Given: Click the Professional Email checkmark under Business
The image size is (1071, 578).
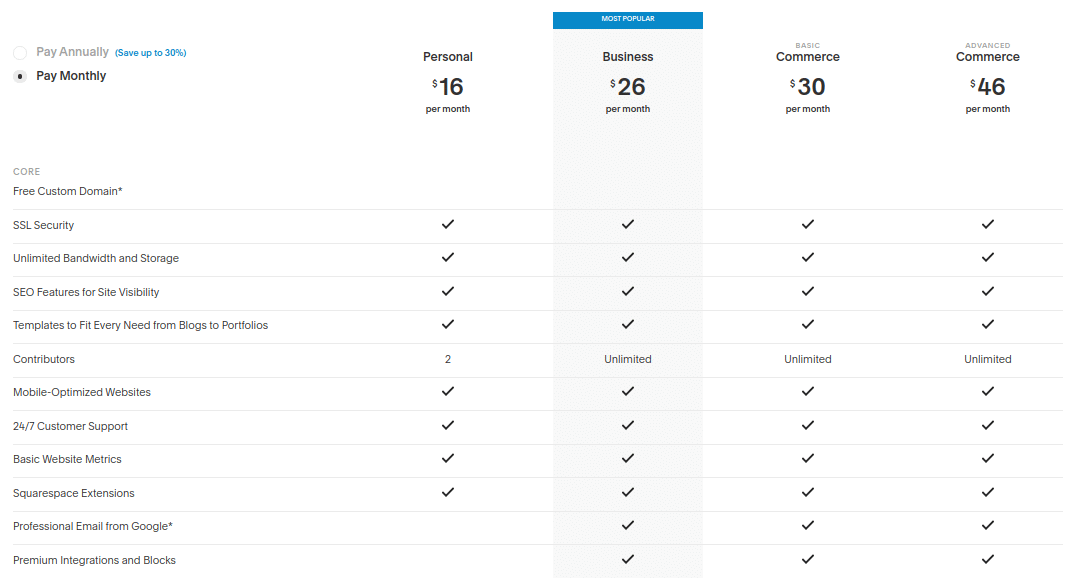Looking at the screenshot, I should [628, 525].
